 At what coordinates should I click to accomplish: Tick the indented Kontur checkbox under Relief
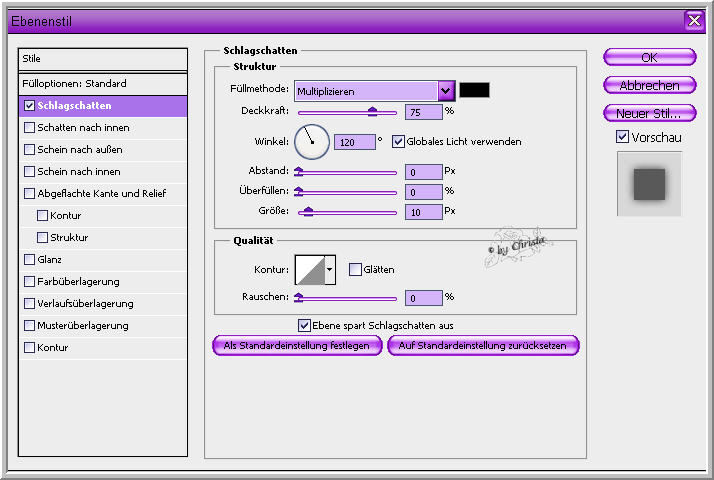tap(42, 215)
